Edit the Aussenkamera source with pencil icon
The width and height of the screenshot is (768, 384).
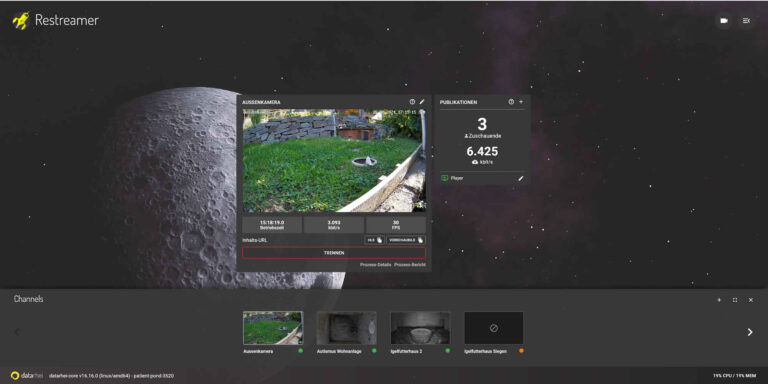422,102
